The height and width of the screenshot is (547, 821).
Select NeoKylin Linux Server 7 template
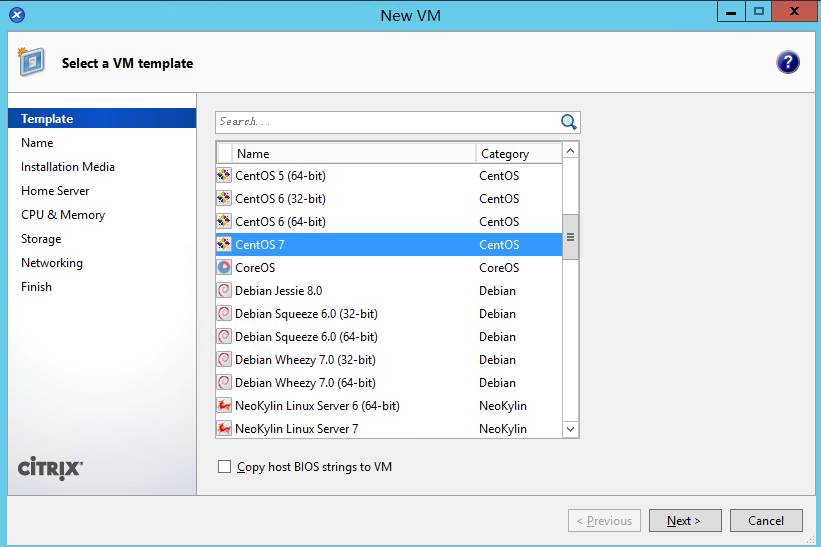click(389, 429)
